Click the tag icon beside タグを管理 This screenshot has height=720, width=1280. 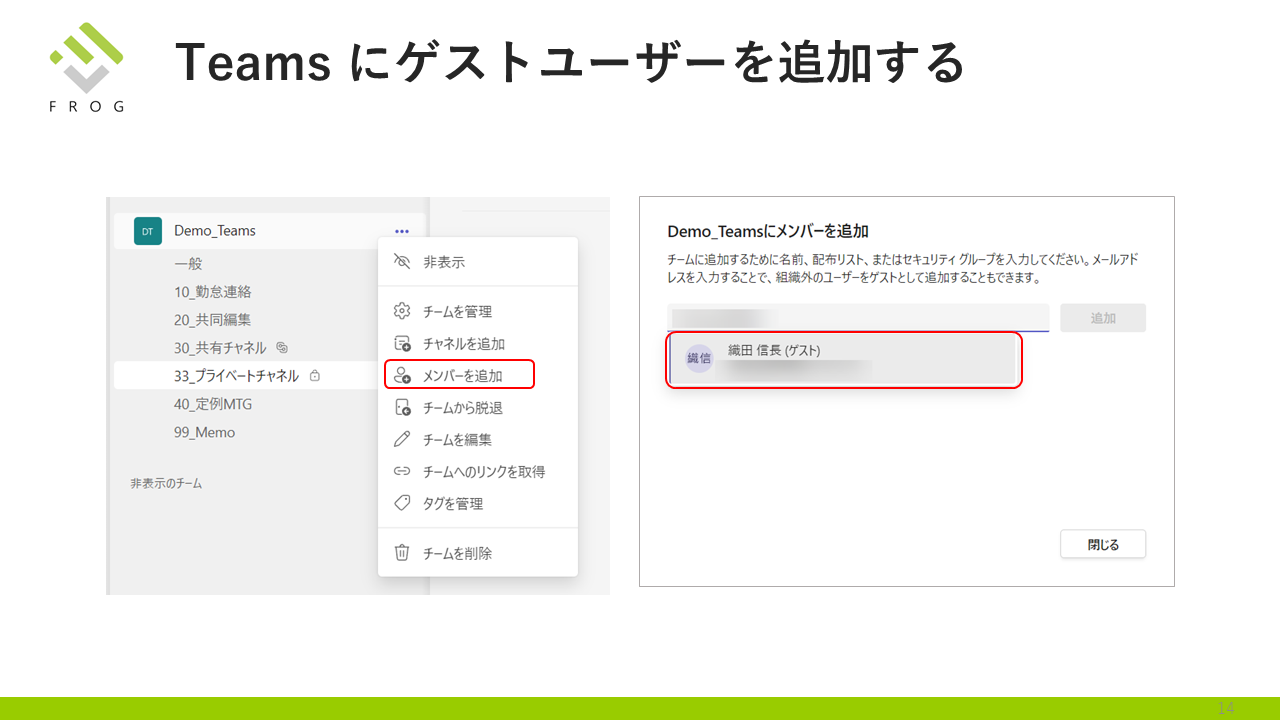click(x=402, y=503)
